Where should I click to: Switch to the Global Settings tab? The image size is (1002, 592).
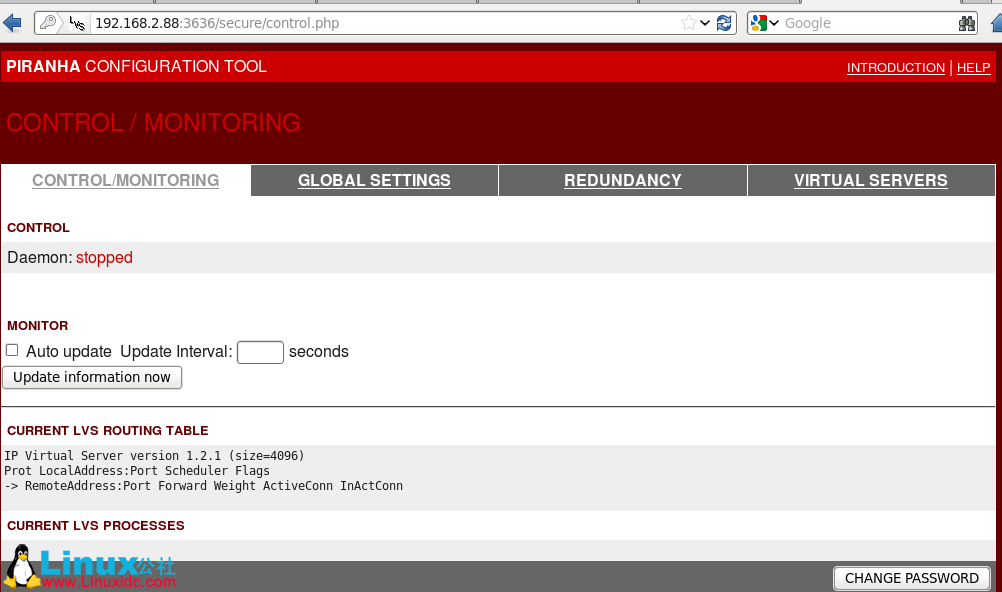point(374,181)
